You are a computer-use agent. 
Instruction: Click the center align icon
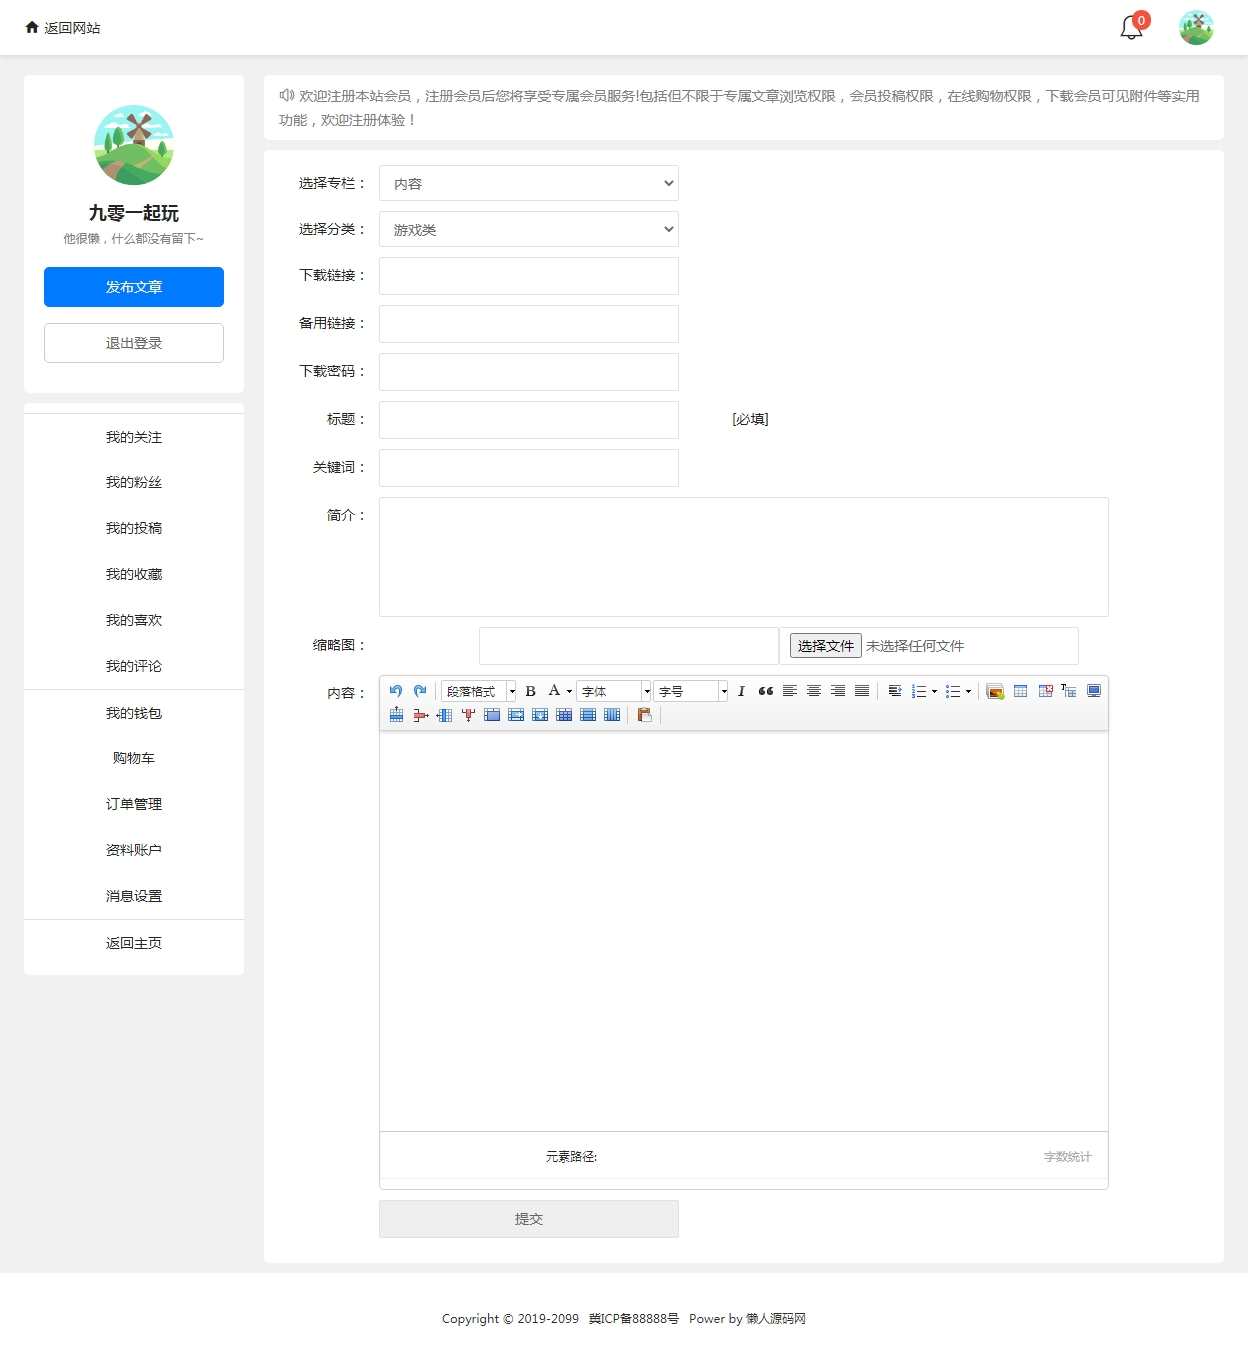[x=814, y=691]
